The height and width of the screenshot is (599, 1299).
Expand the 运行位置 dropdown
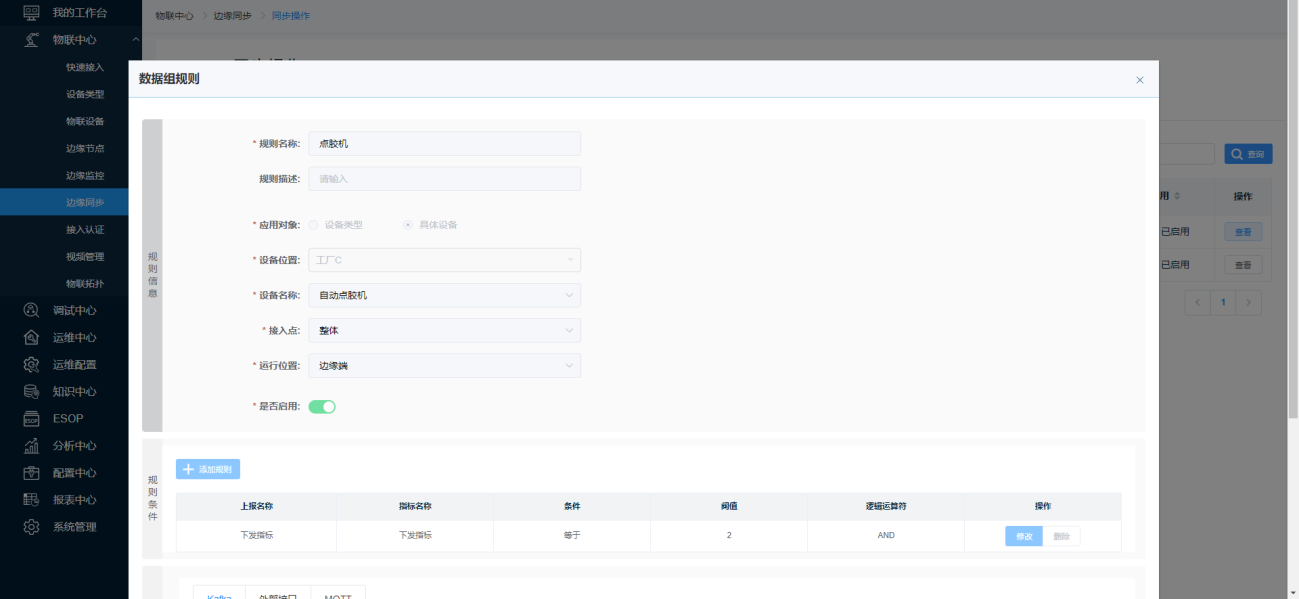coord(444,365)
